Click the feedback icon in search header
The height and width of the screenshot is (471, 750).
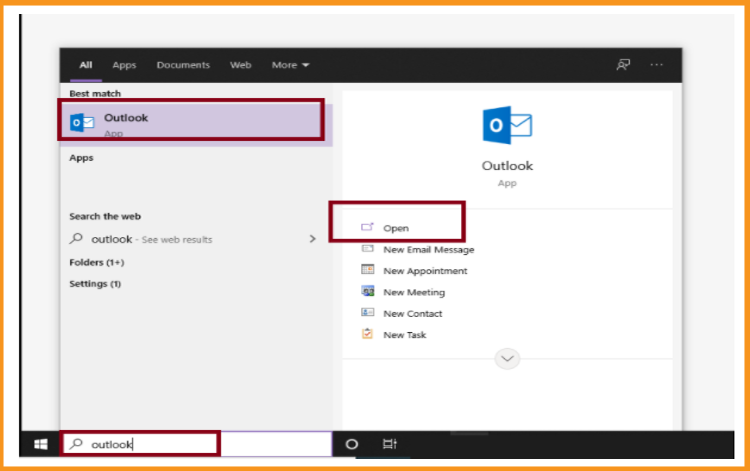pyautogui.click(x=623, y=65)
